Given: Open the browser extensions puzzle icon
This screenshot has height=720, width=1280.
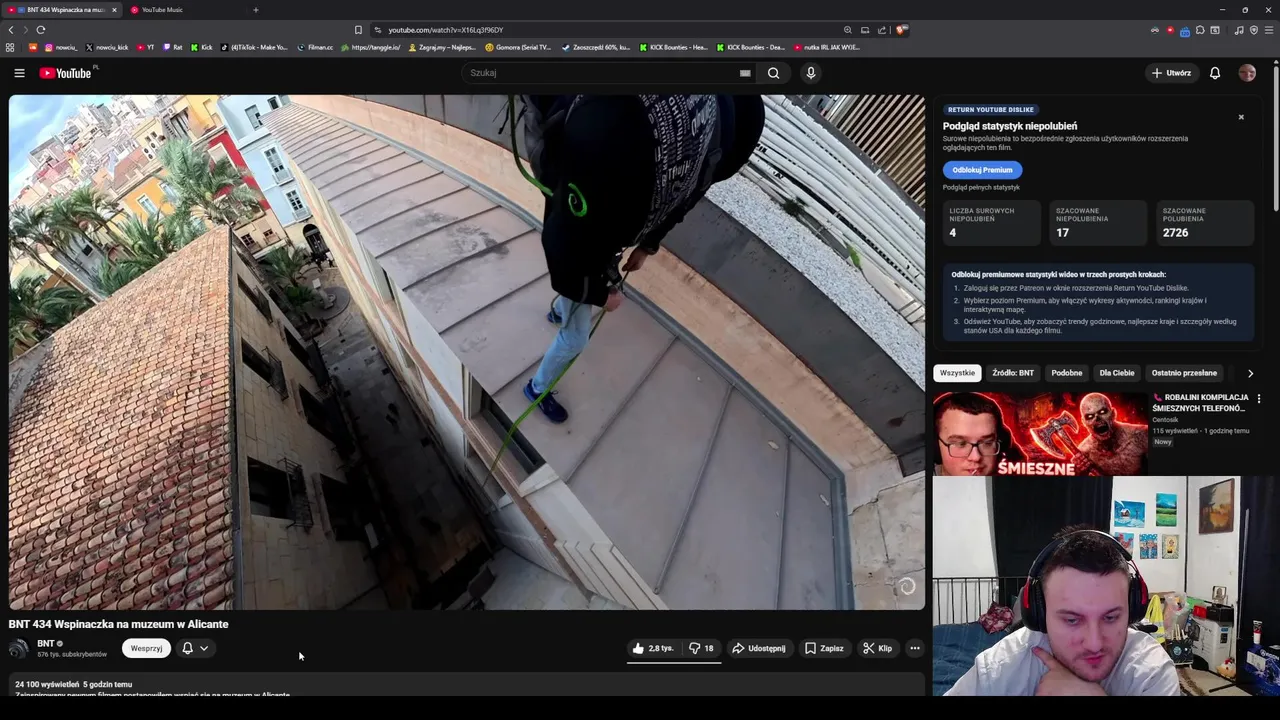Looking at the screenshot, I should [1200, 30].
